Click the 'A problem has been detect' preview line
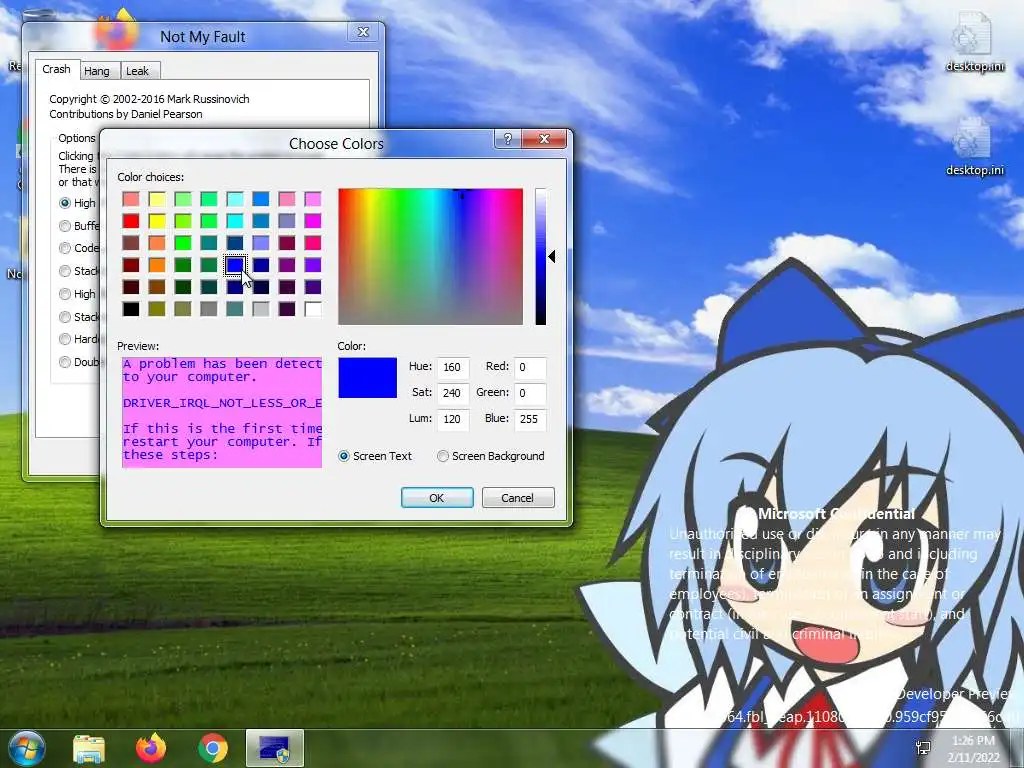Viewport: 1024px width, 768px height. [222, 364]
